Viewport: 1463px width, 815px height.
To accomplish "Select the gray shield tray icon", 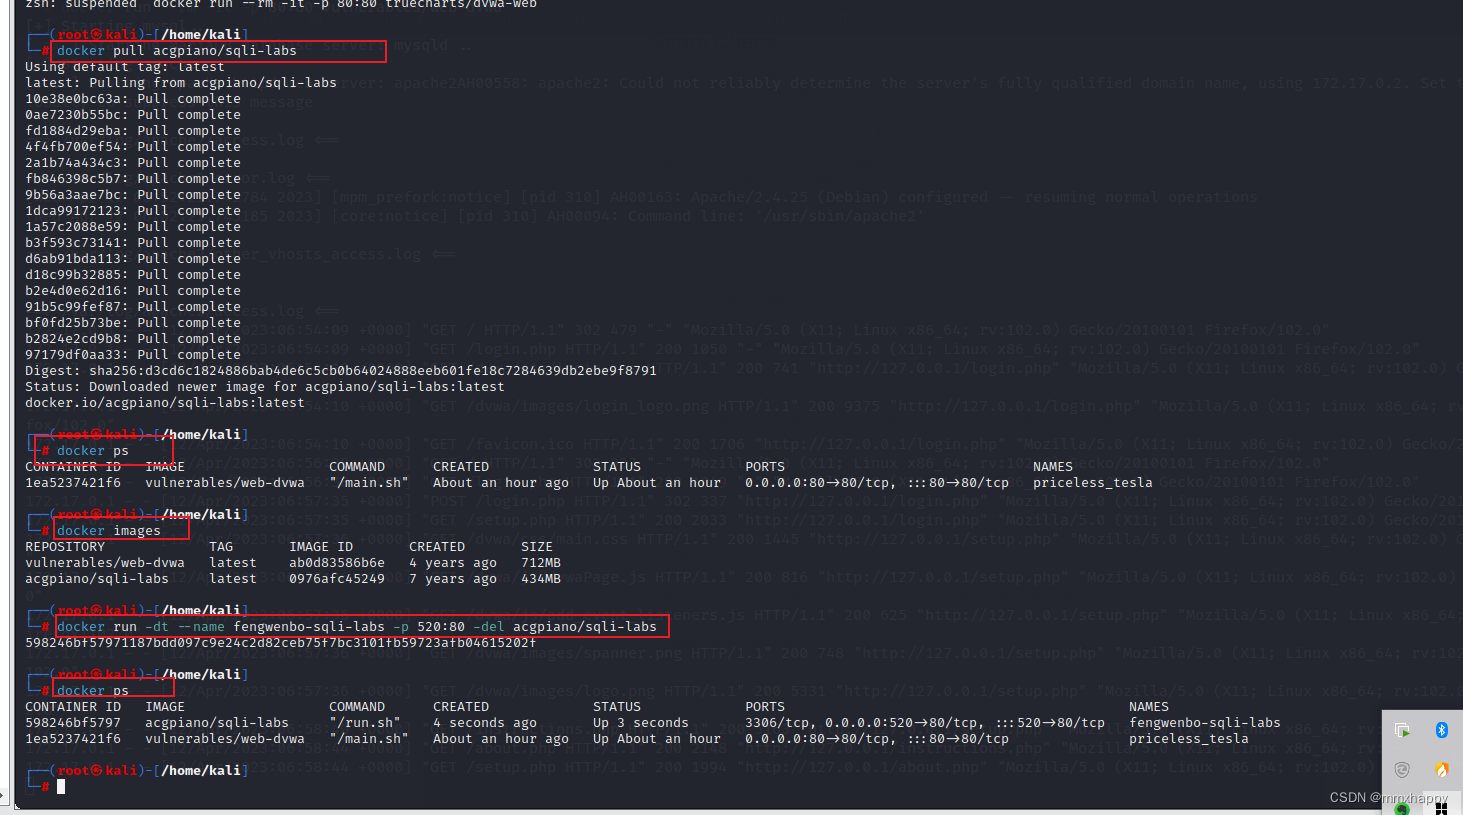I will click(x=1402, y=768).
